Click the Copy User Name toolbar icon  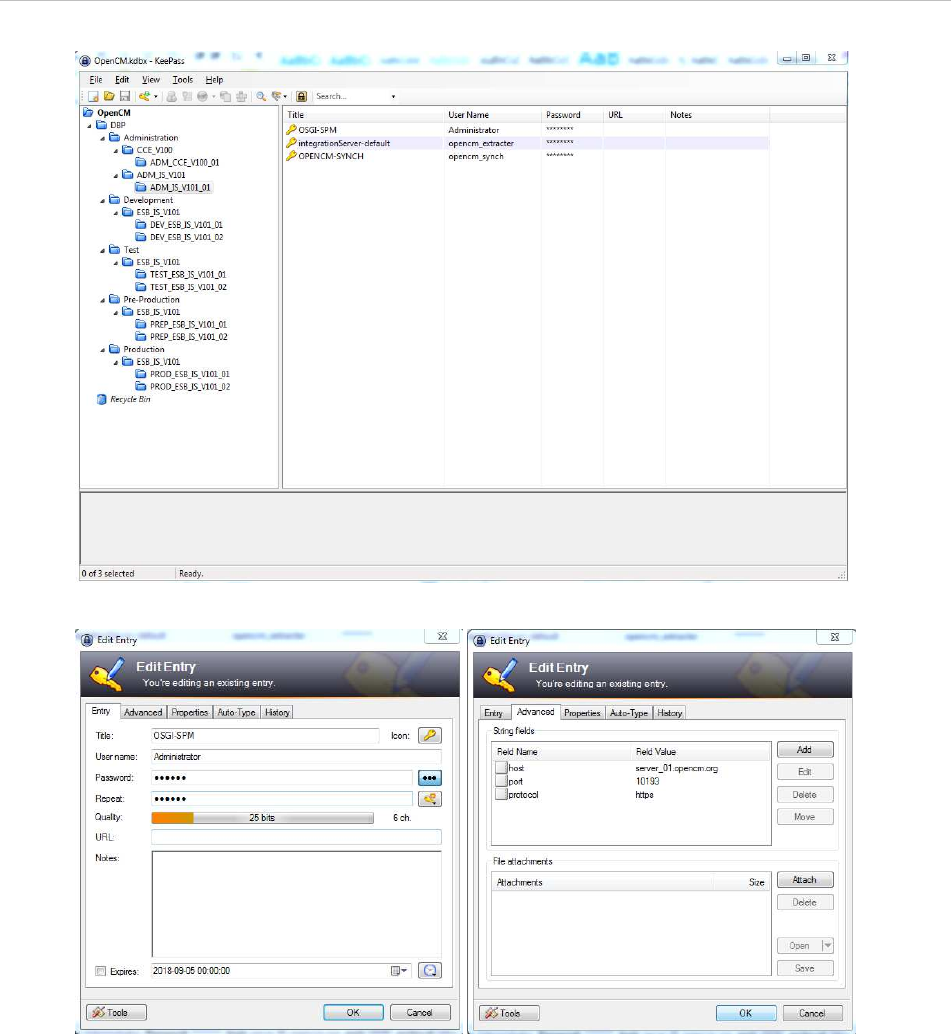(x=171, y=96)
